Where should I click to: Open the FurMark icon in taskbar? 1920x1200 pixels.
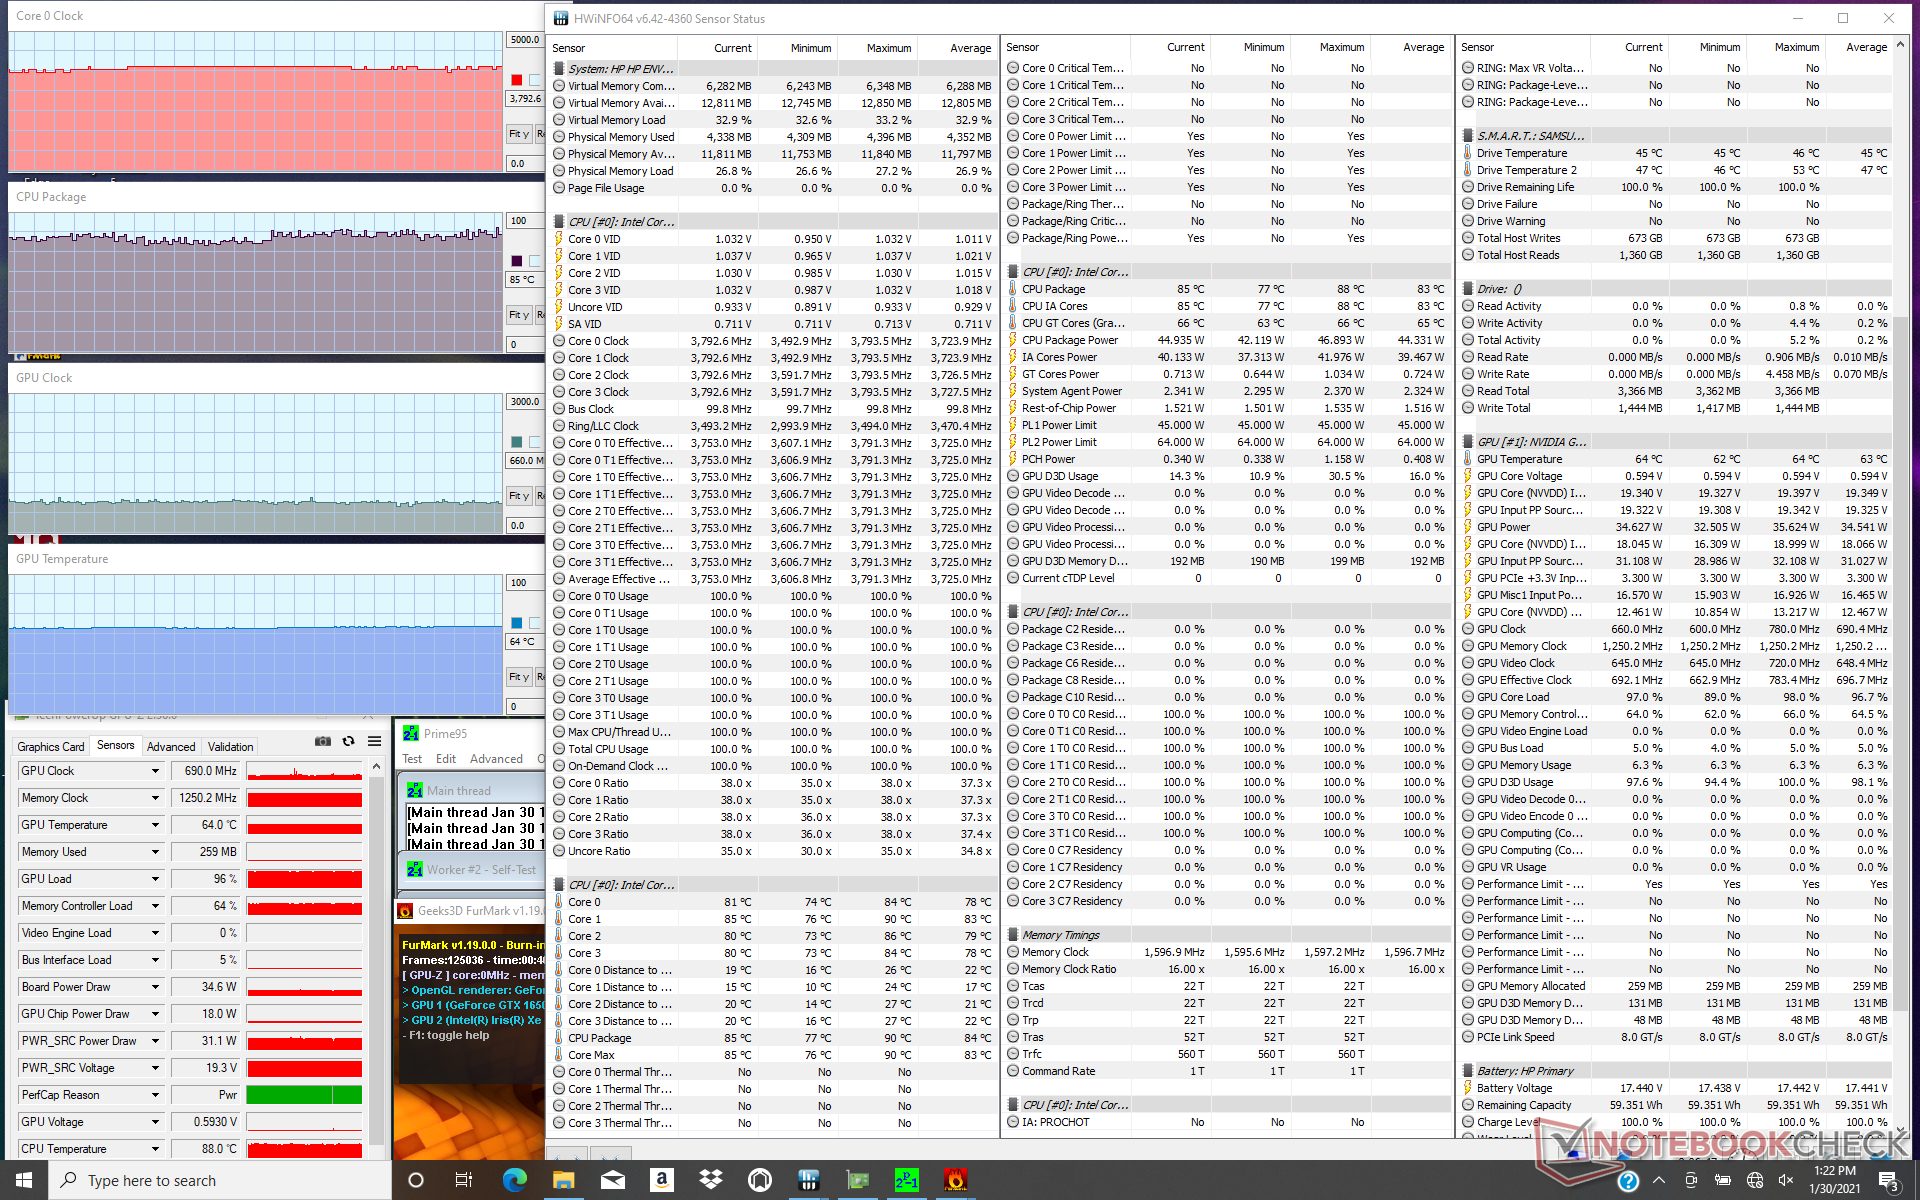click(x=955, y=1180)
